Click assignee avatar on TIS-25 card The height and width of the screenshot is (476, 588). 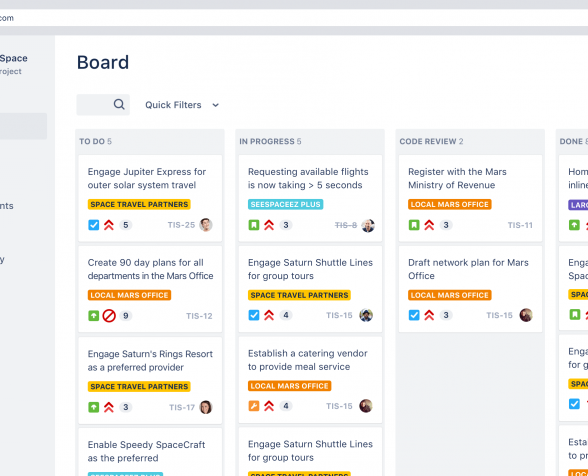click(x=206, y=225)
